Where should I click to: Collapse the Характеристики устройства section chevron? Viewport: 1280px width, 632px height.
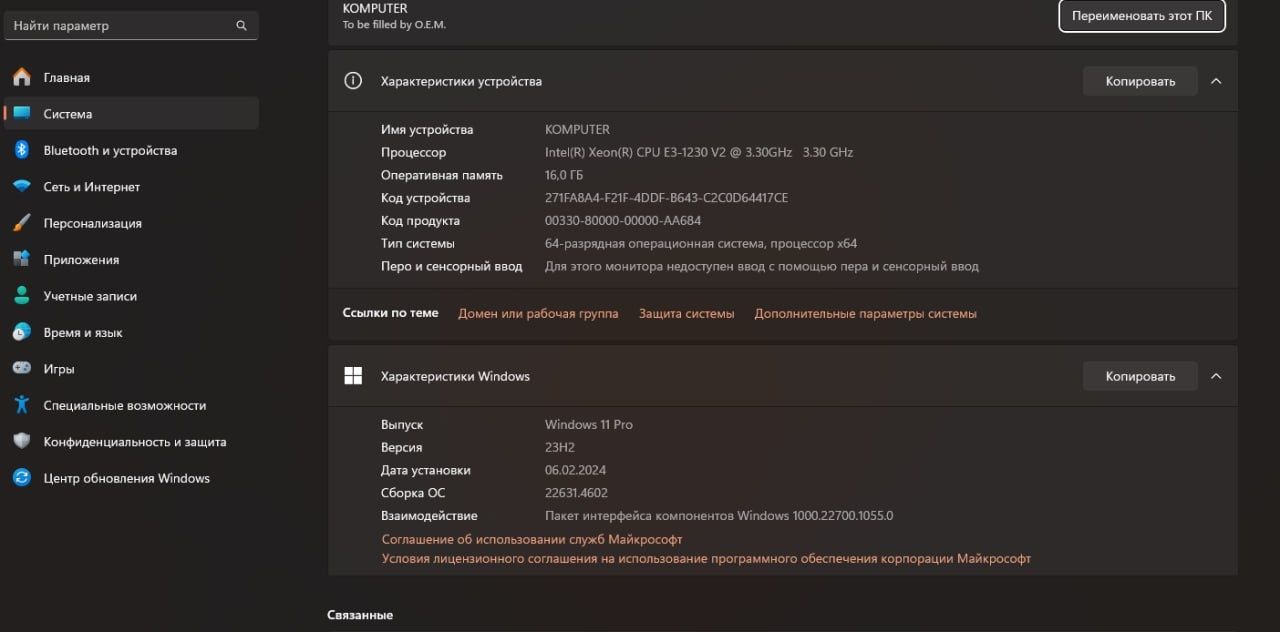click(x=1216, y=81)
